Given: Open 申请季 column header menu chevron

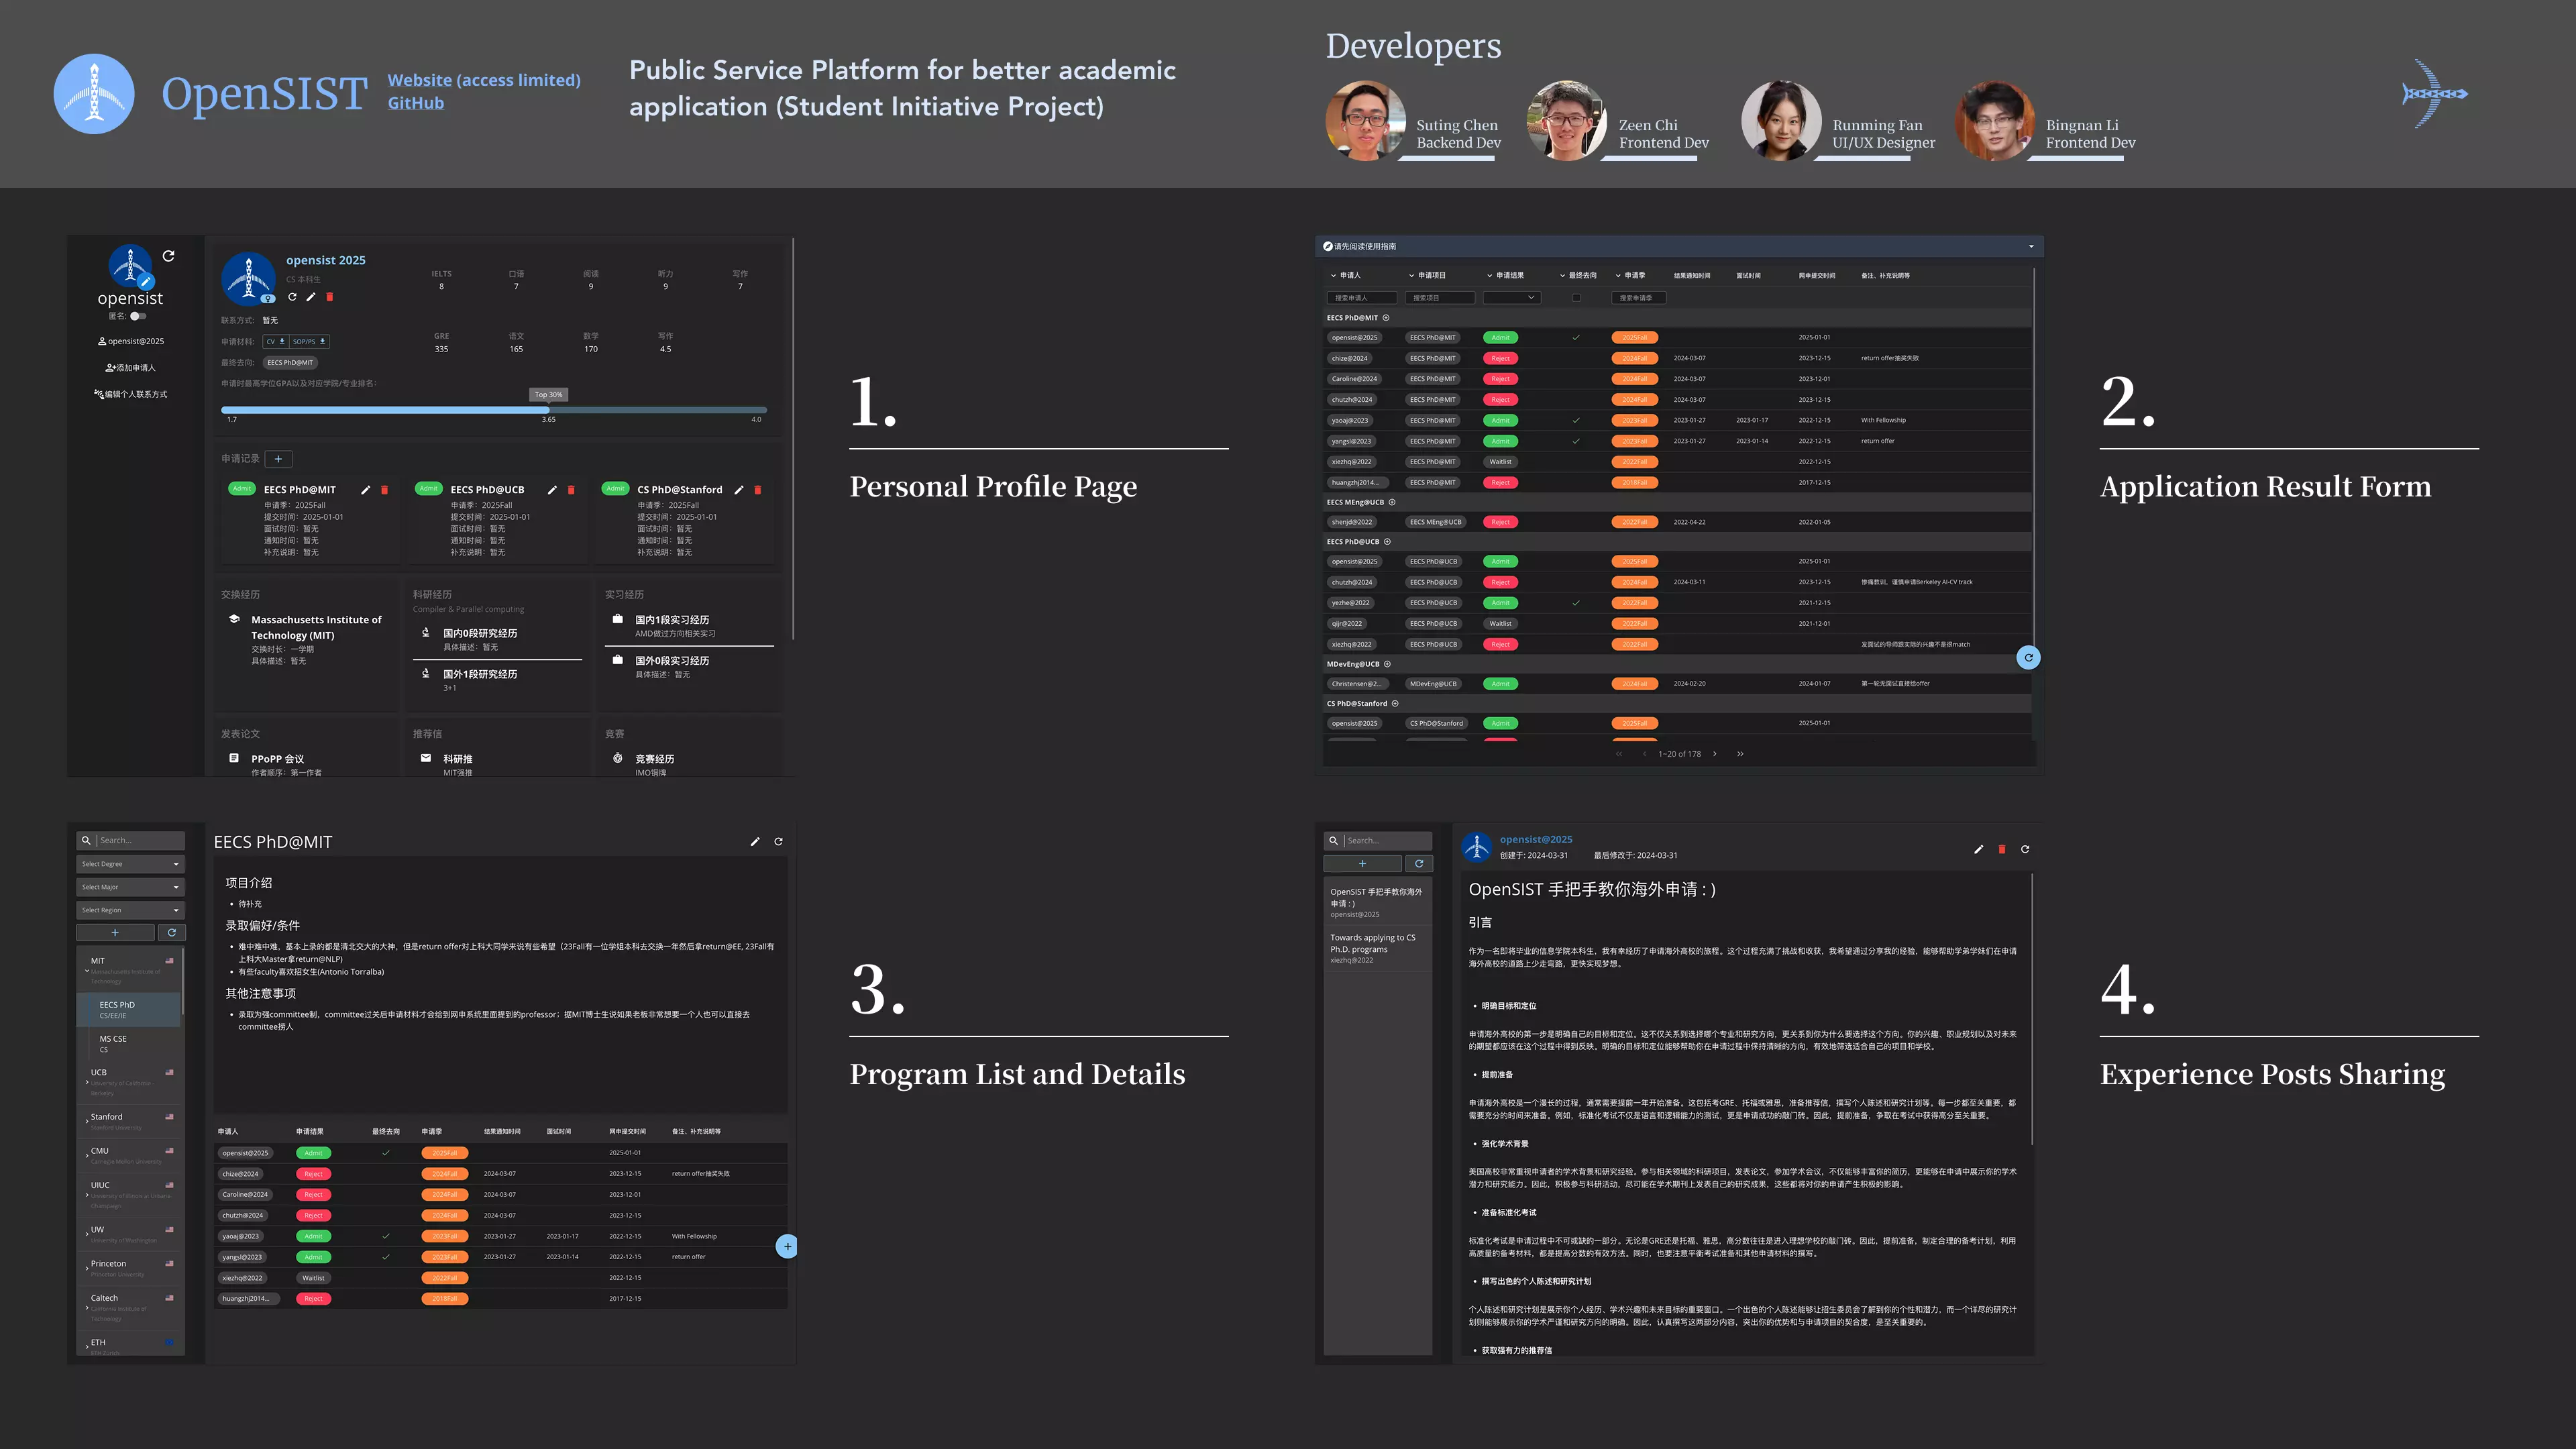Looking at the screenshot, I should [x=1618, y=275].
